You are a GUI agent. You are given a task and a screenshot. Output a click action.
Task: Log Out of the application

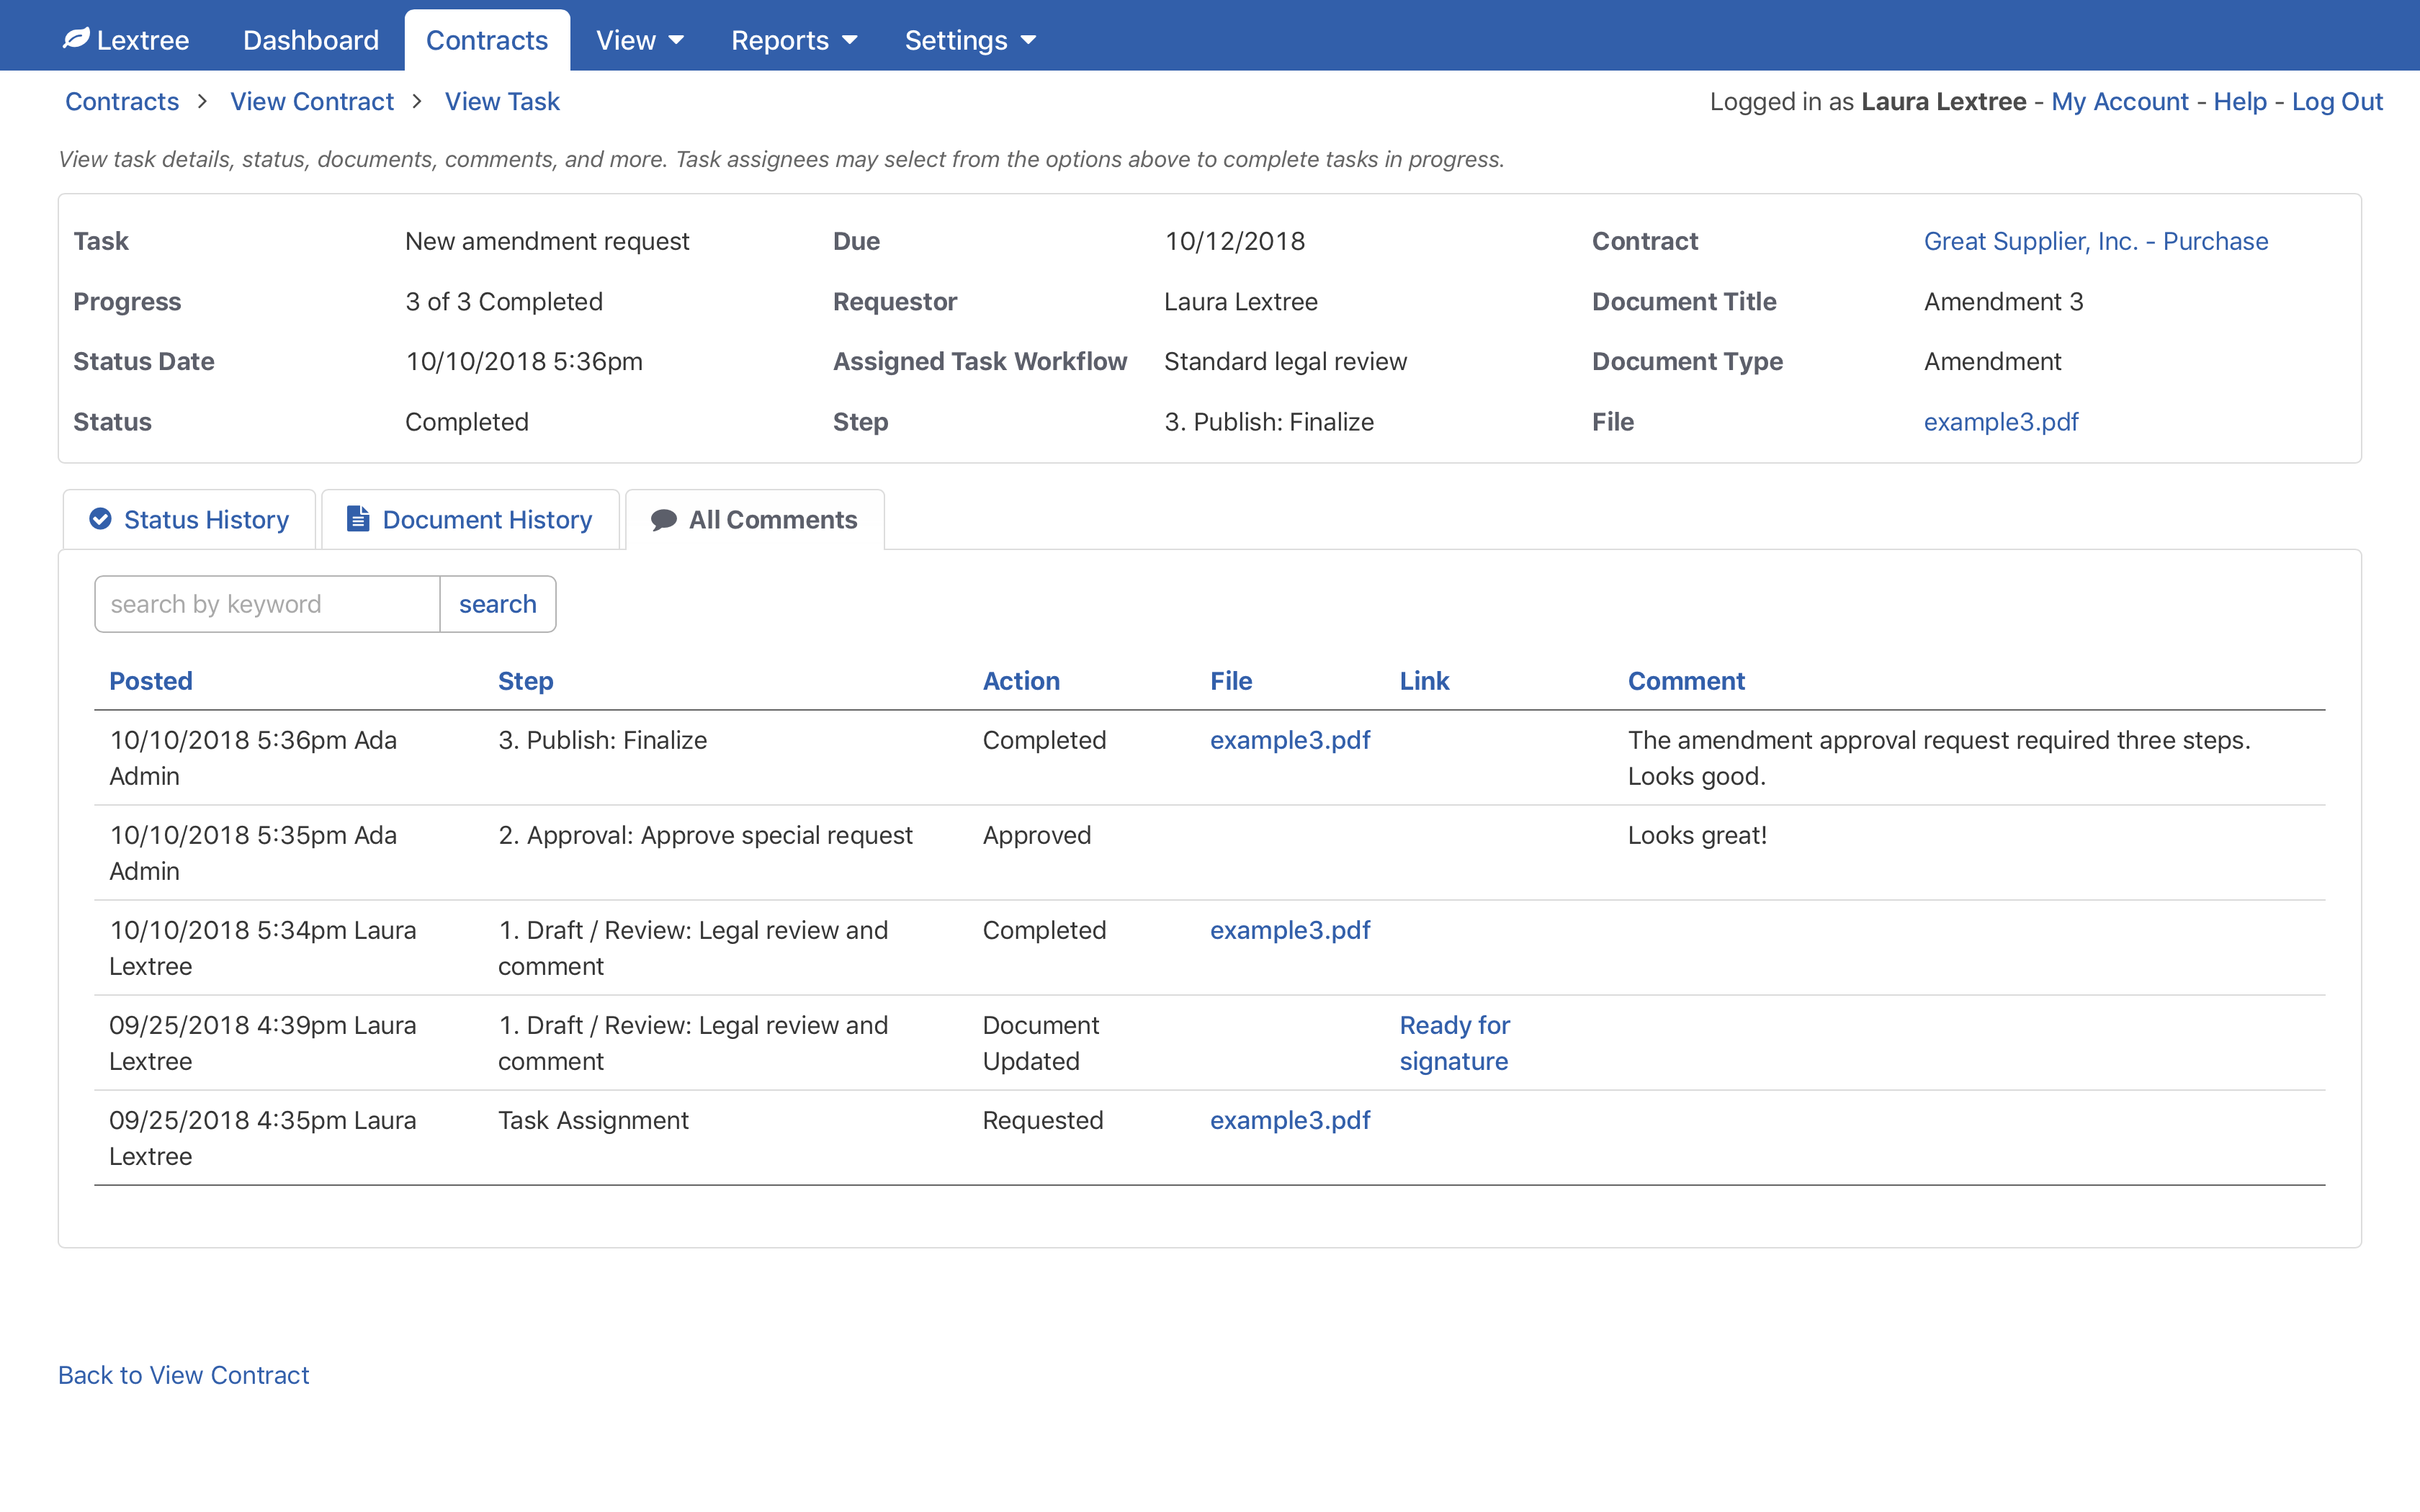(x=2337, y=101)
